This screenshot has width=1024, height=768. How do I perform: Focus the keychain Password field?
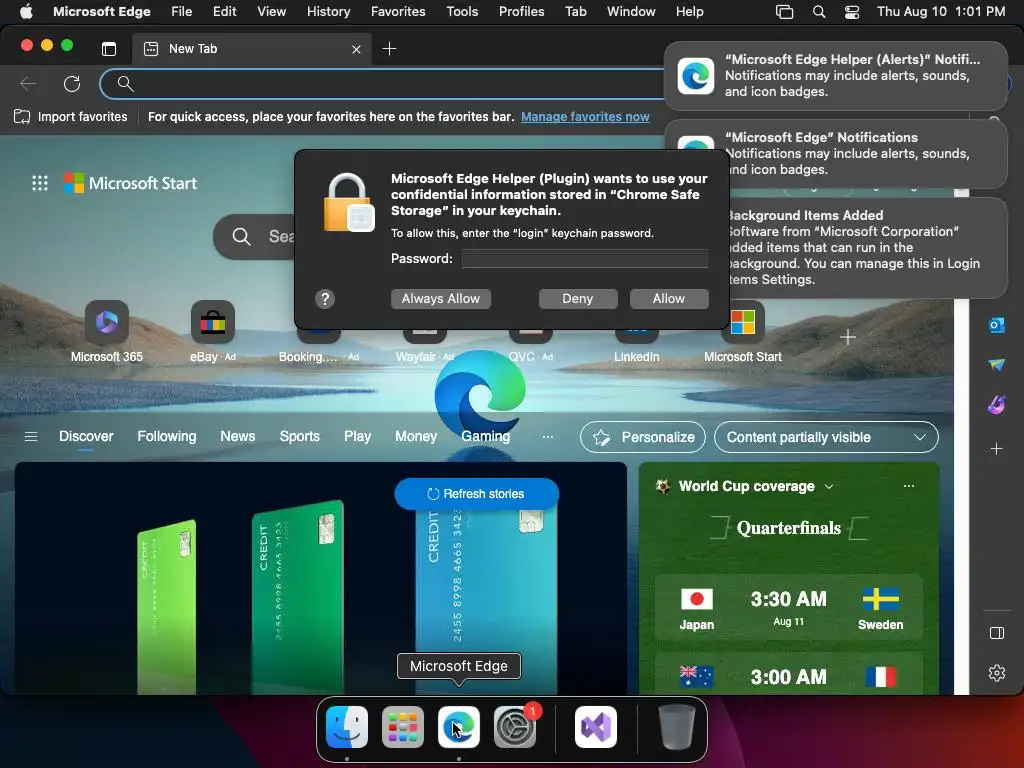(x=584, y=259)
